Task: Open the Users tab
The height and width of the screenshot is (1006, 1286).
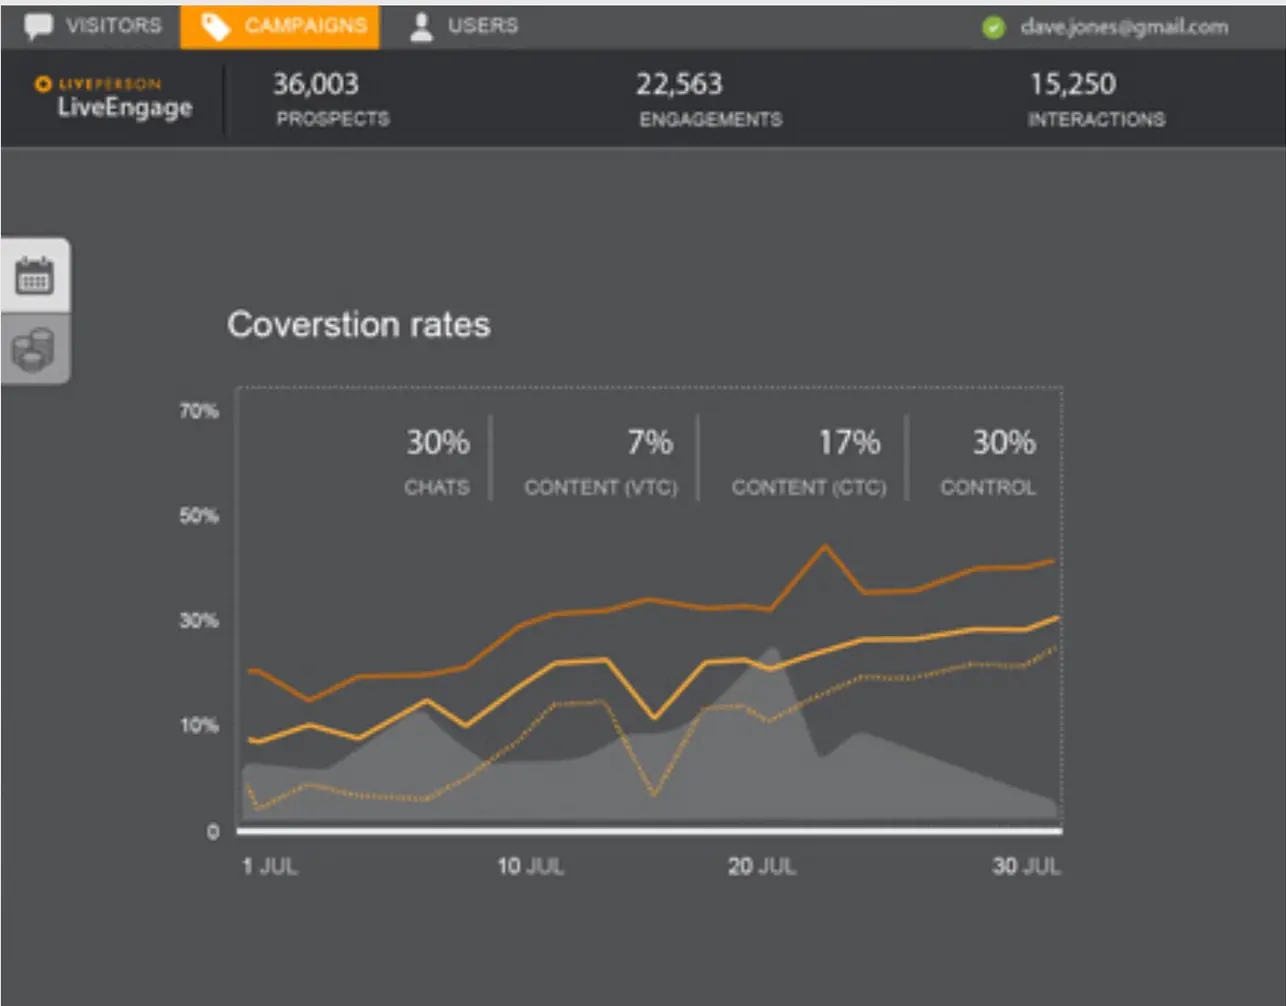Action: (483, 26)
